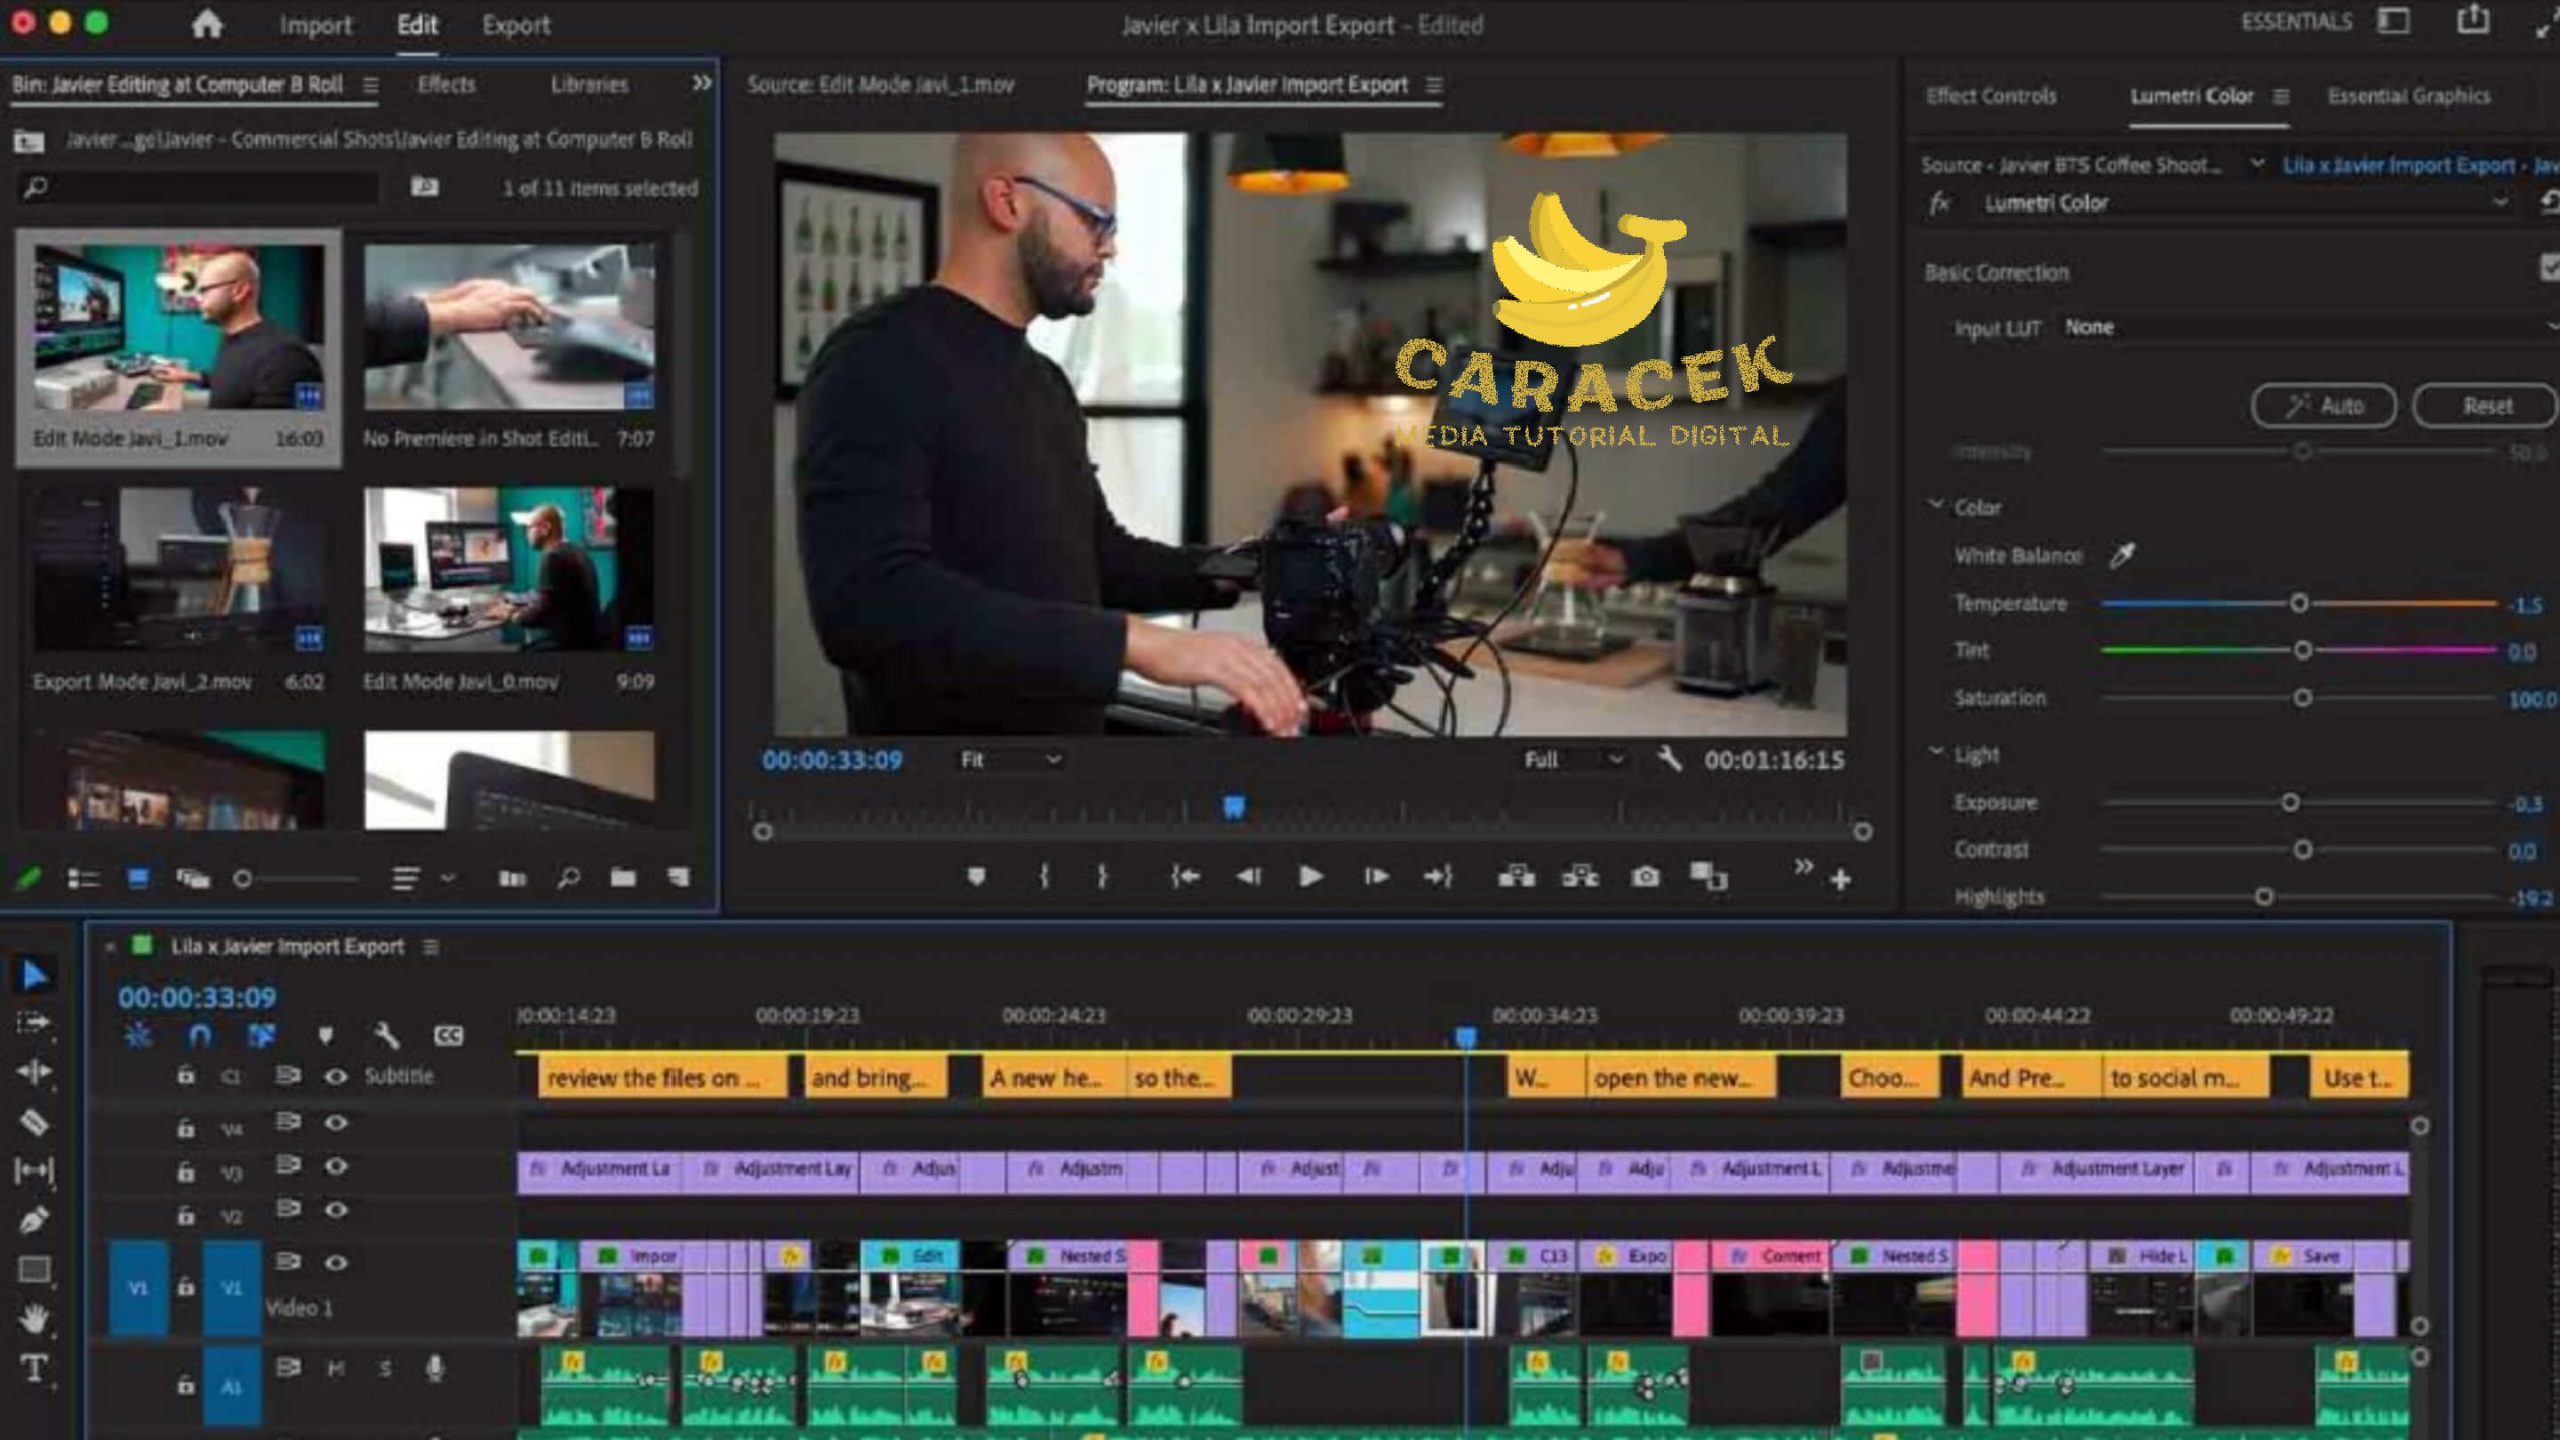
Task: Open the Export tab
Action: tap(515, 25)
